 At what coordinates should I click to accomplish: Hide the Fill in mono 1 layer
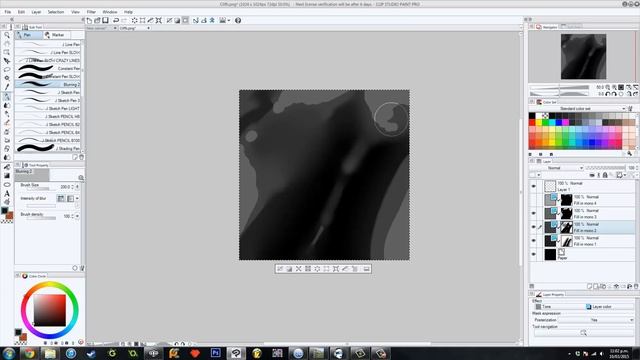[x=533, y=240]
